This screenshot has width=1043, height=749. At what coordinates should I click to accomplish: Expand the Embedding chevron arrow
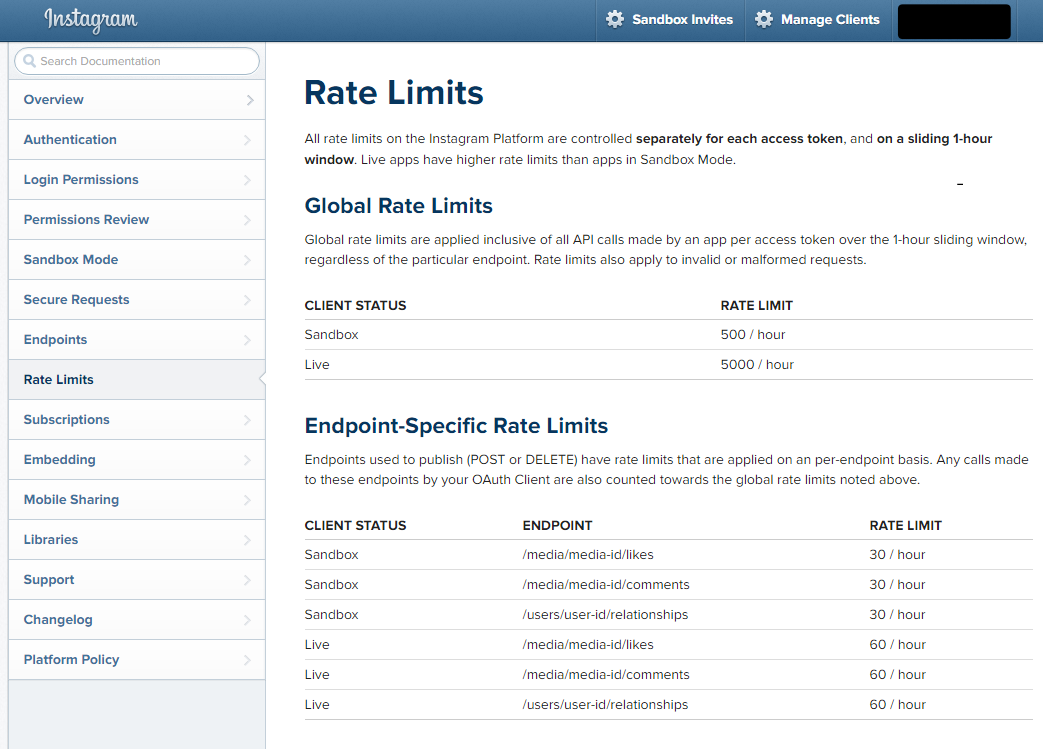pyautogui.click(x=247, y=460)
